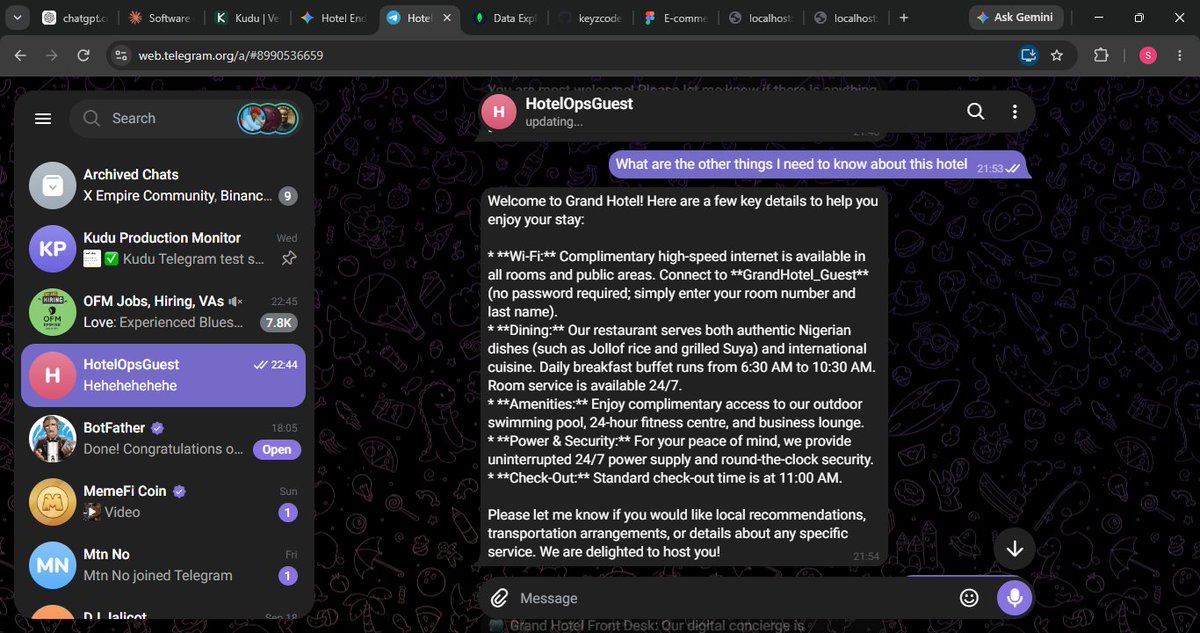Open the BotFather chat
The height and width of the screenshot is (633, 1200).
point(163,438)
